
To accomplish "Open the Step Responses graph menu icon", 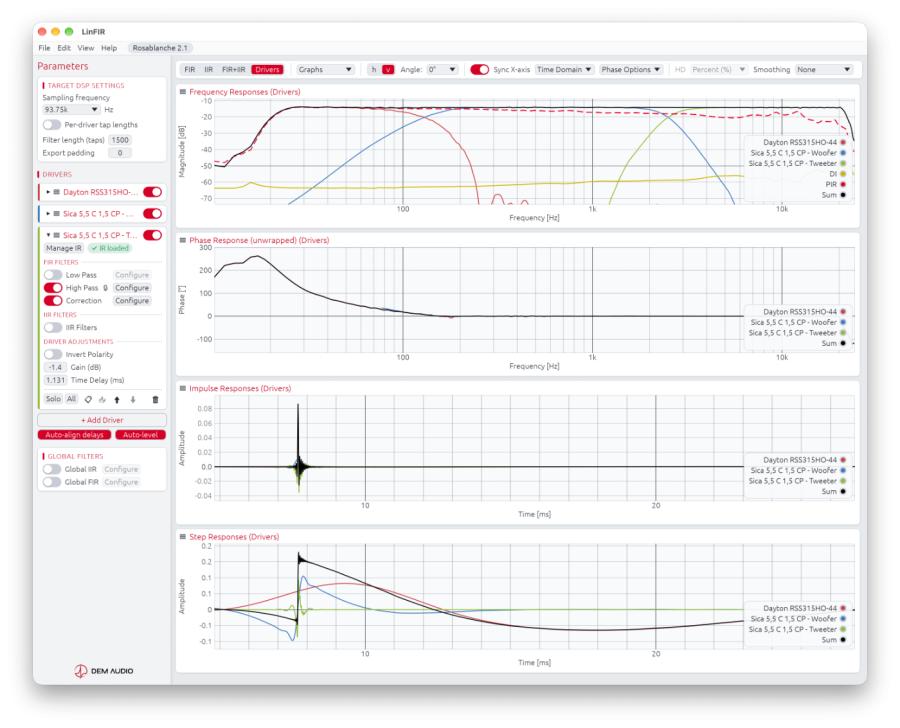I will tap(183, 537).
